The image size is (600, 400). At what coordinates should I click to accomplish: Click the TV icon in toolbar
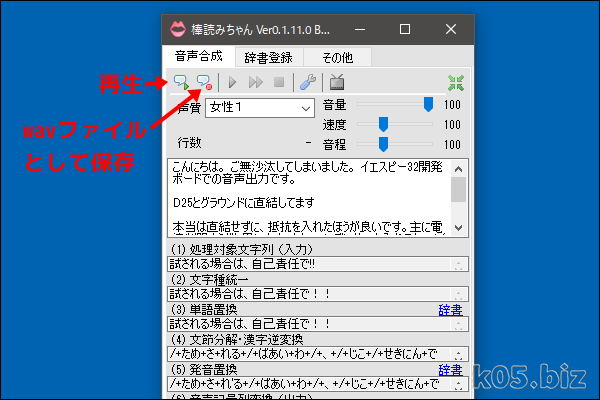tap(337, 82)
